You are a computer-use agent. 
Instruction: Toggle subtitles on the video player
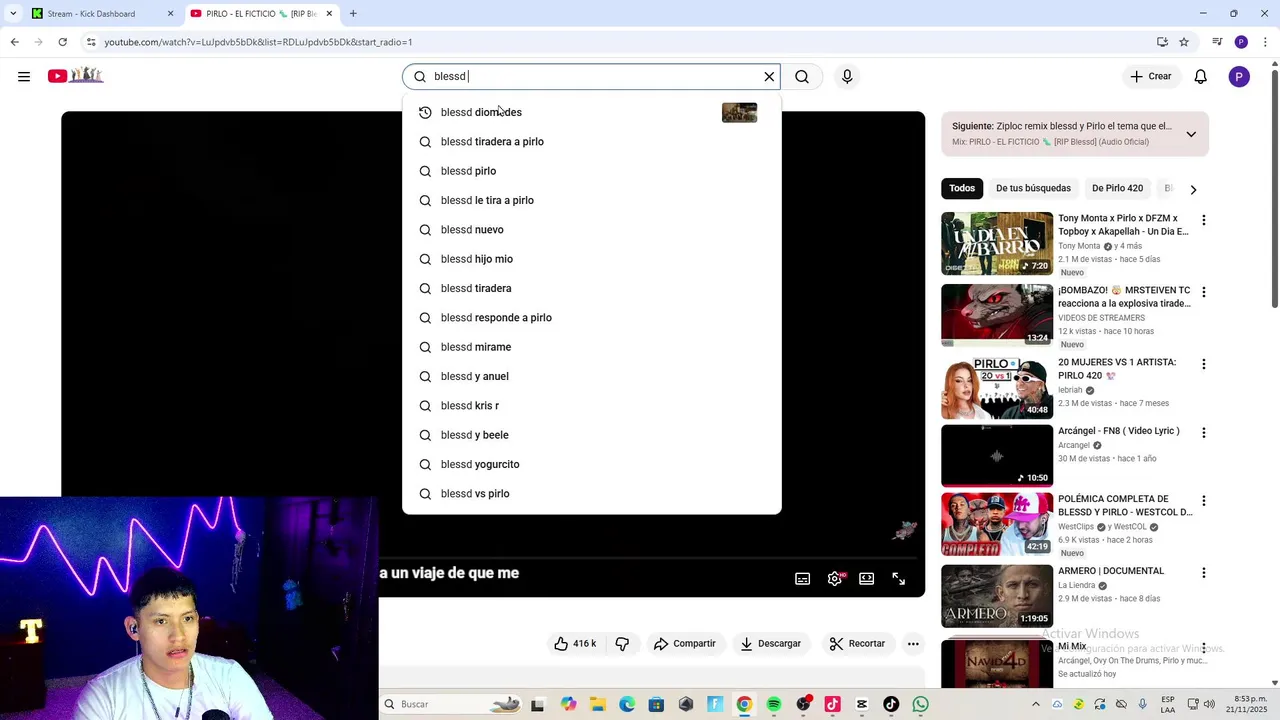(802, 579)
